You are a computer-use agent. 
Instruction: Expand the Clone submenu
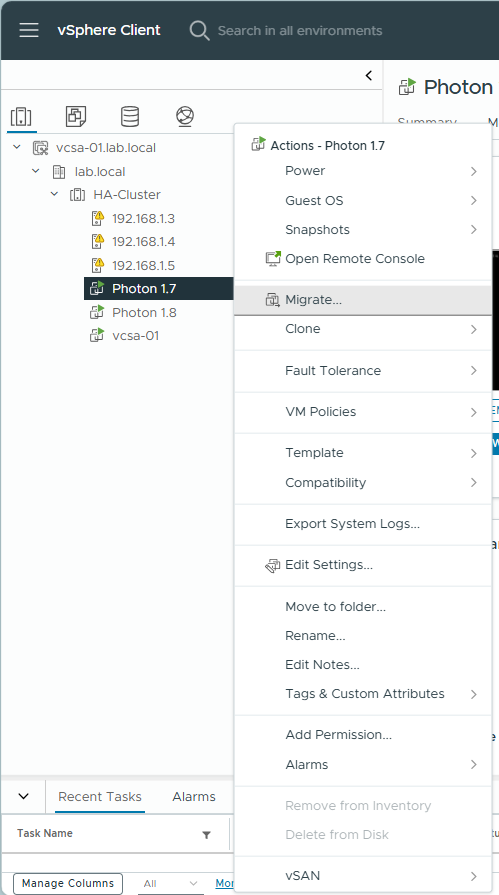click(363, 329)
